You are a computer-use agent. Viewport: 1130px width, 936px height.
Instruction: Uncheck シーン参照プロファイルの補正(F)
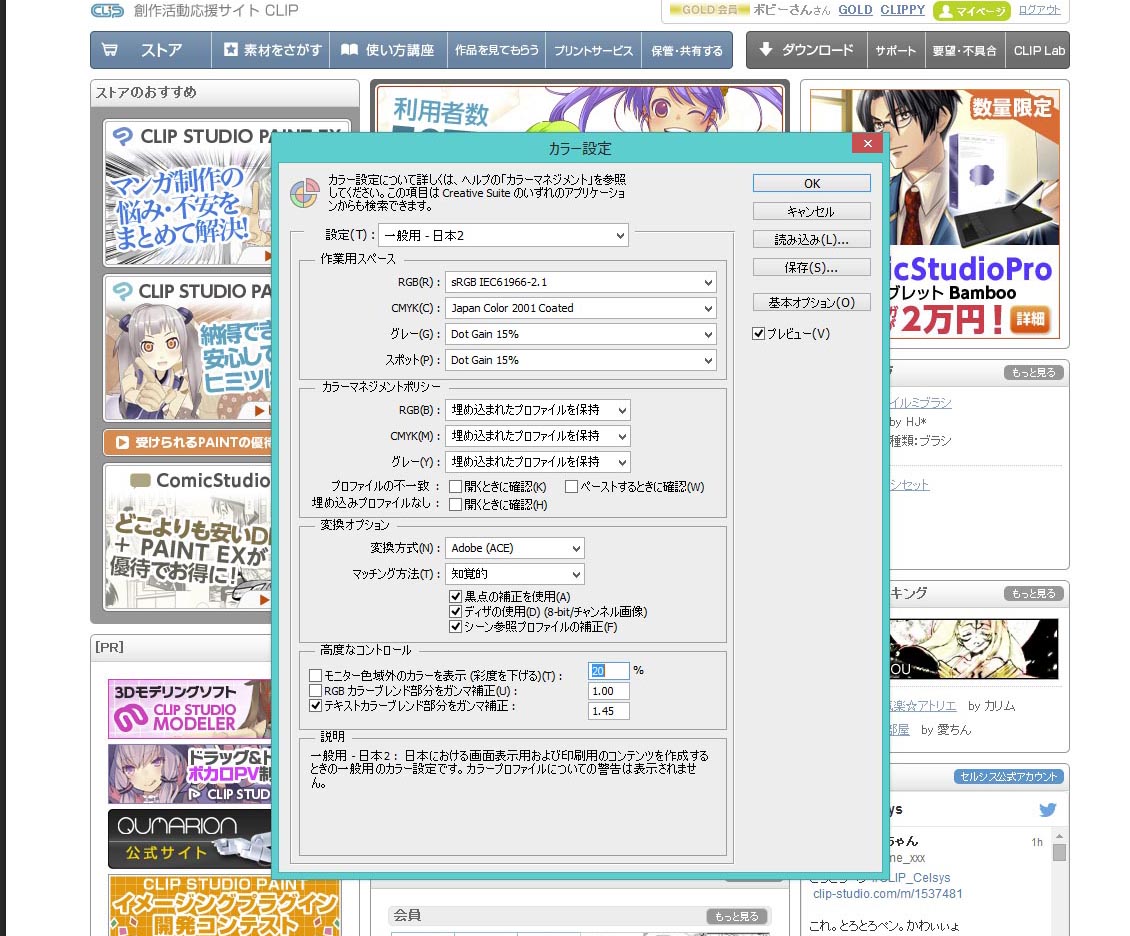click(455, 626)
